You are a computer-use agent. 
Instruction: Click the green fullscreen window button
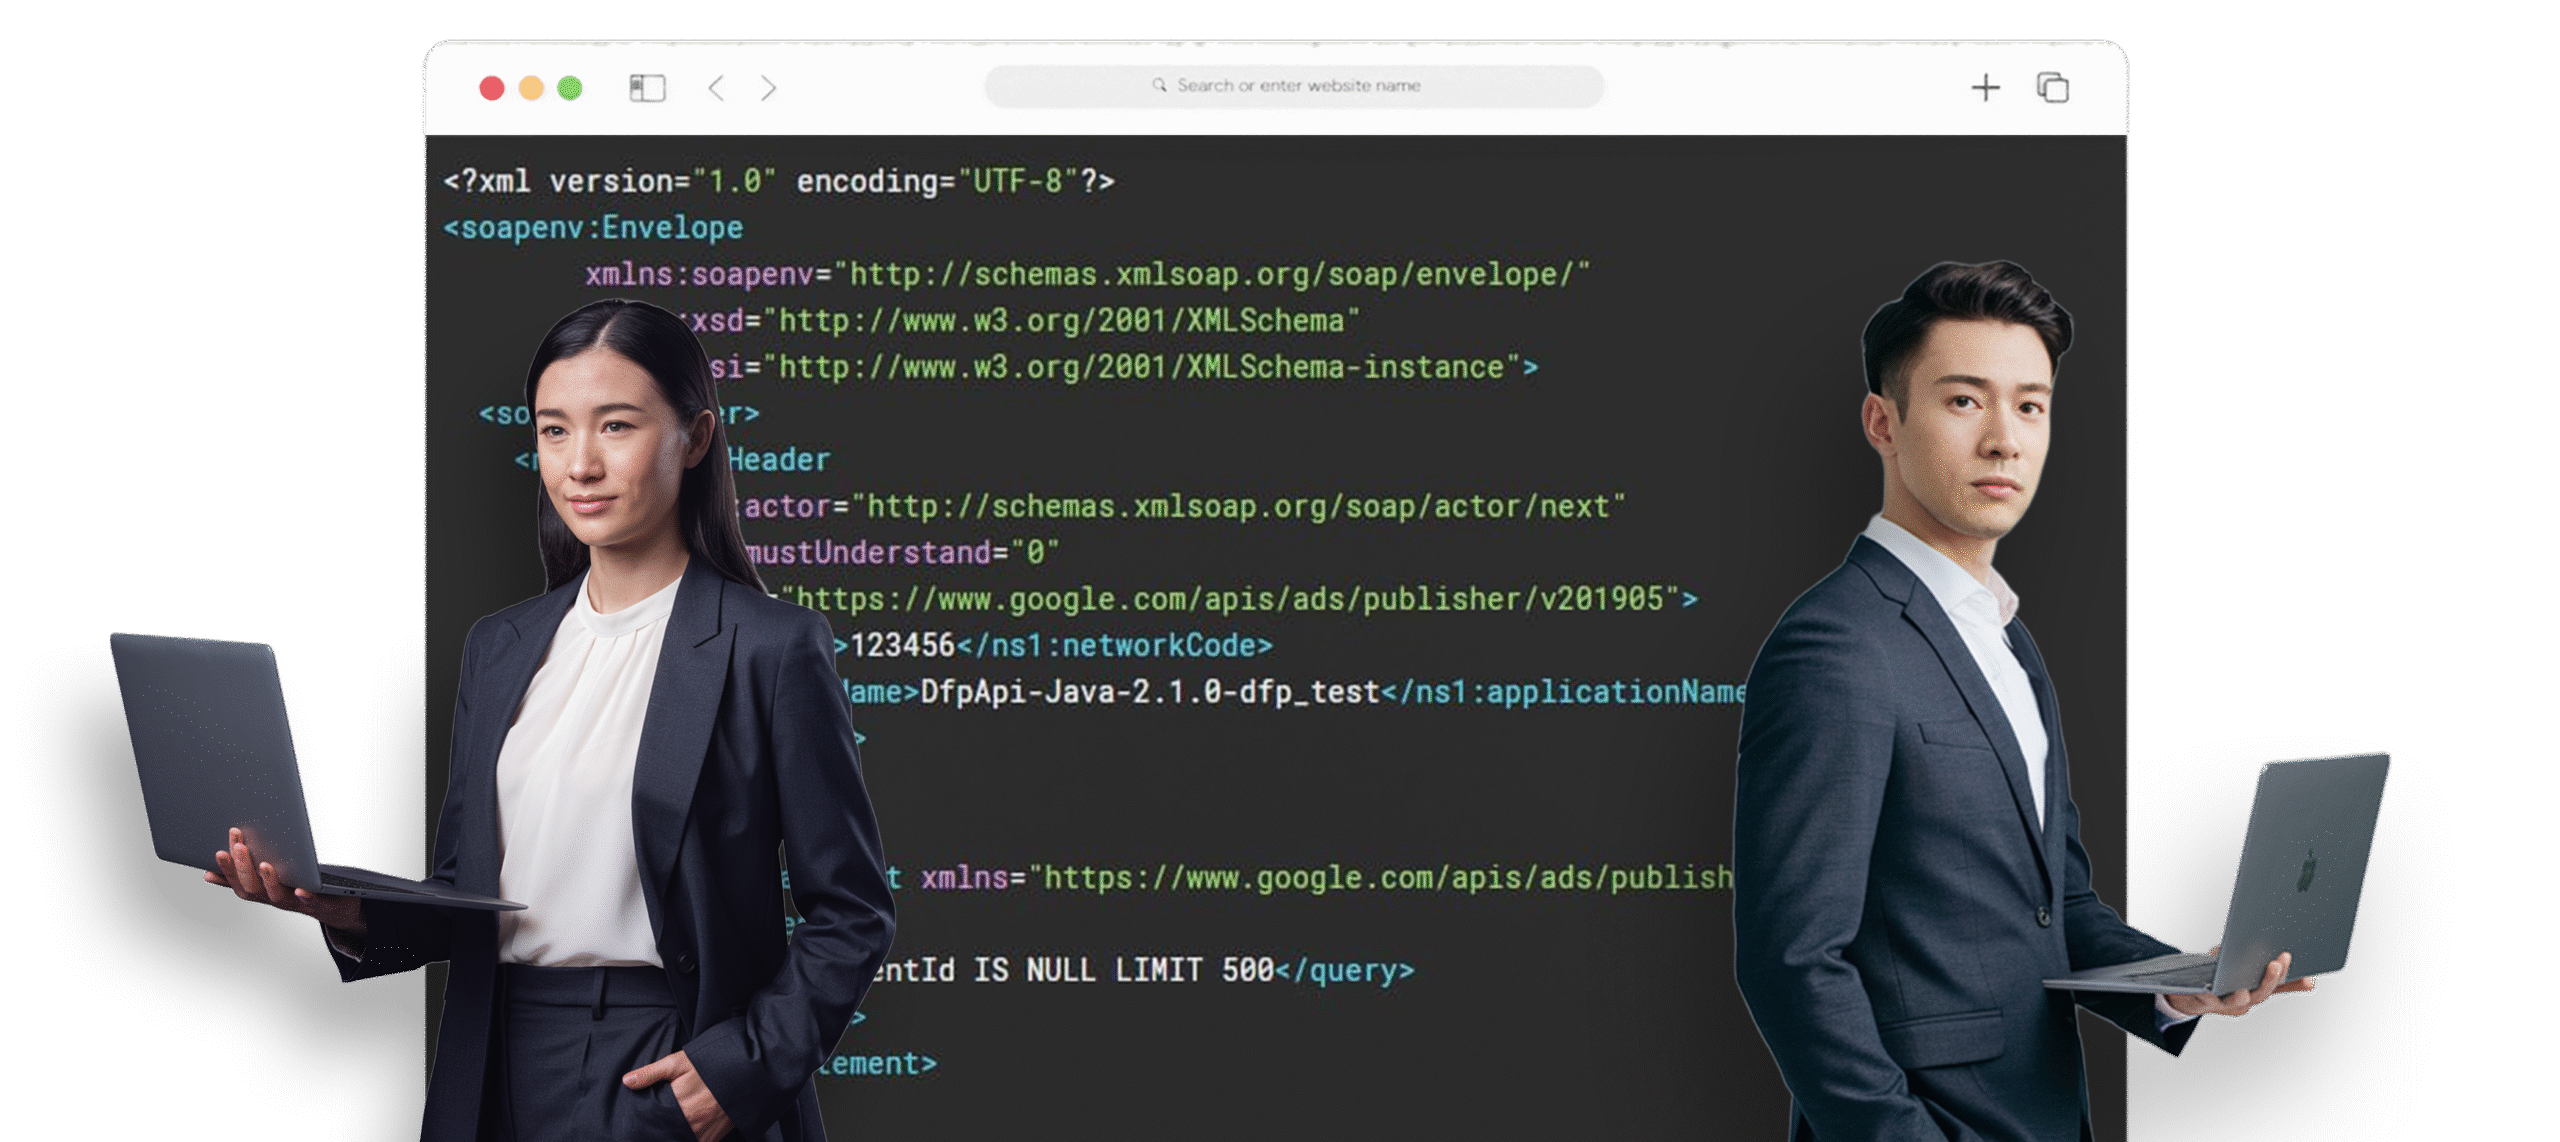coord(570,88)
